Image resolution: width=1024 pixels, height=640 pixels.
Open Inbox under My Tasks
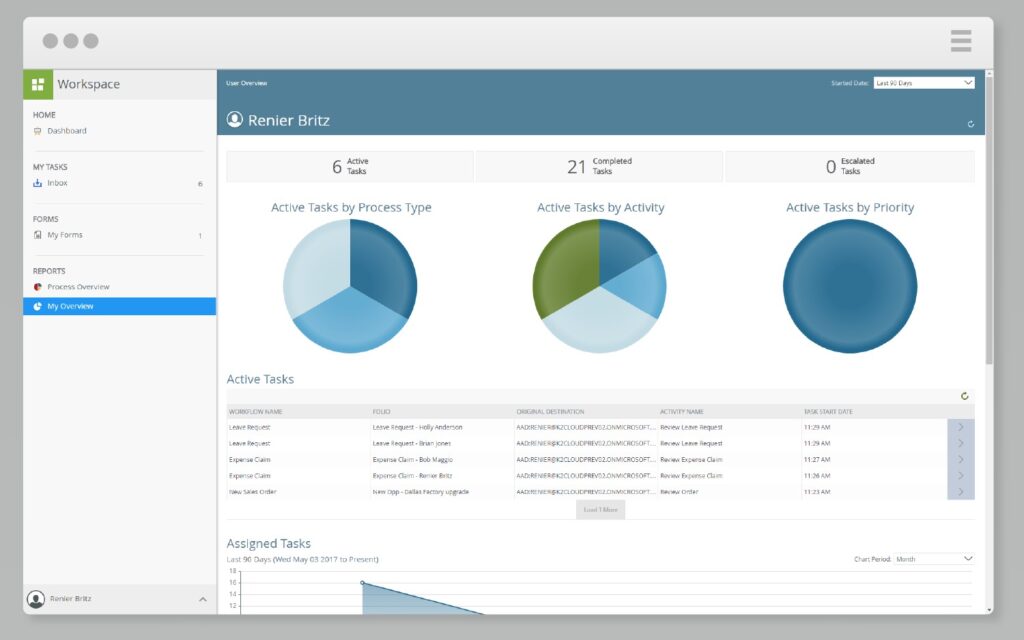pyautogui.click(x=57, y=183)
